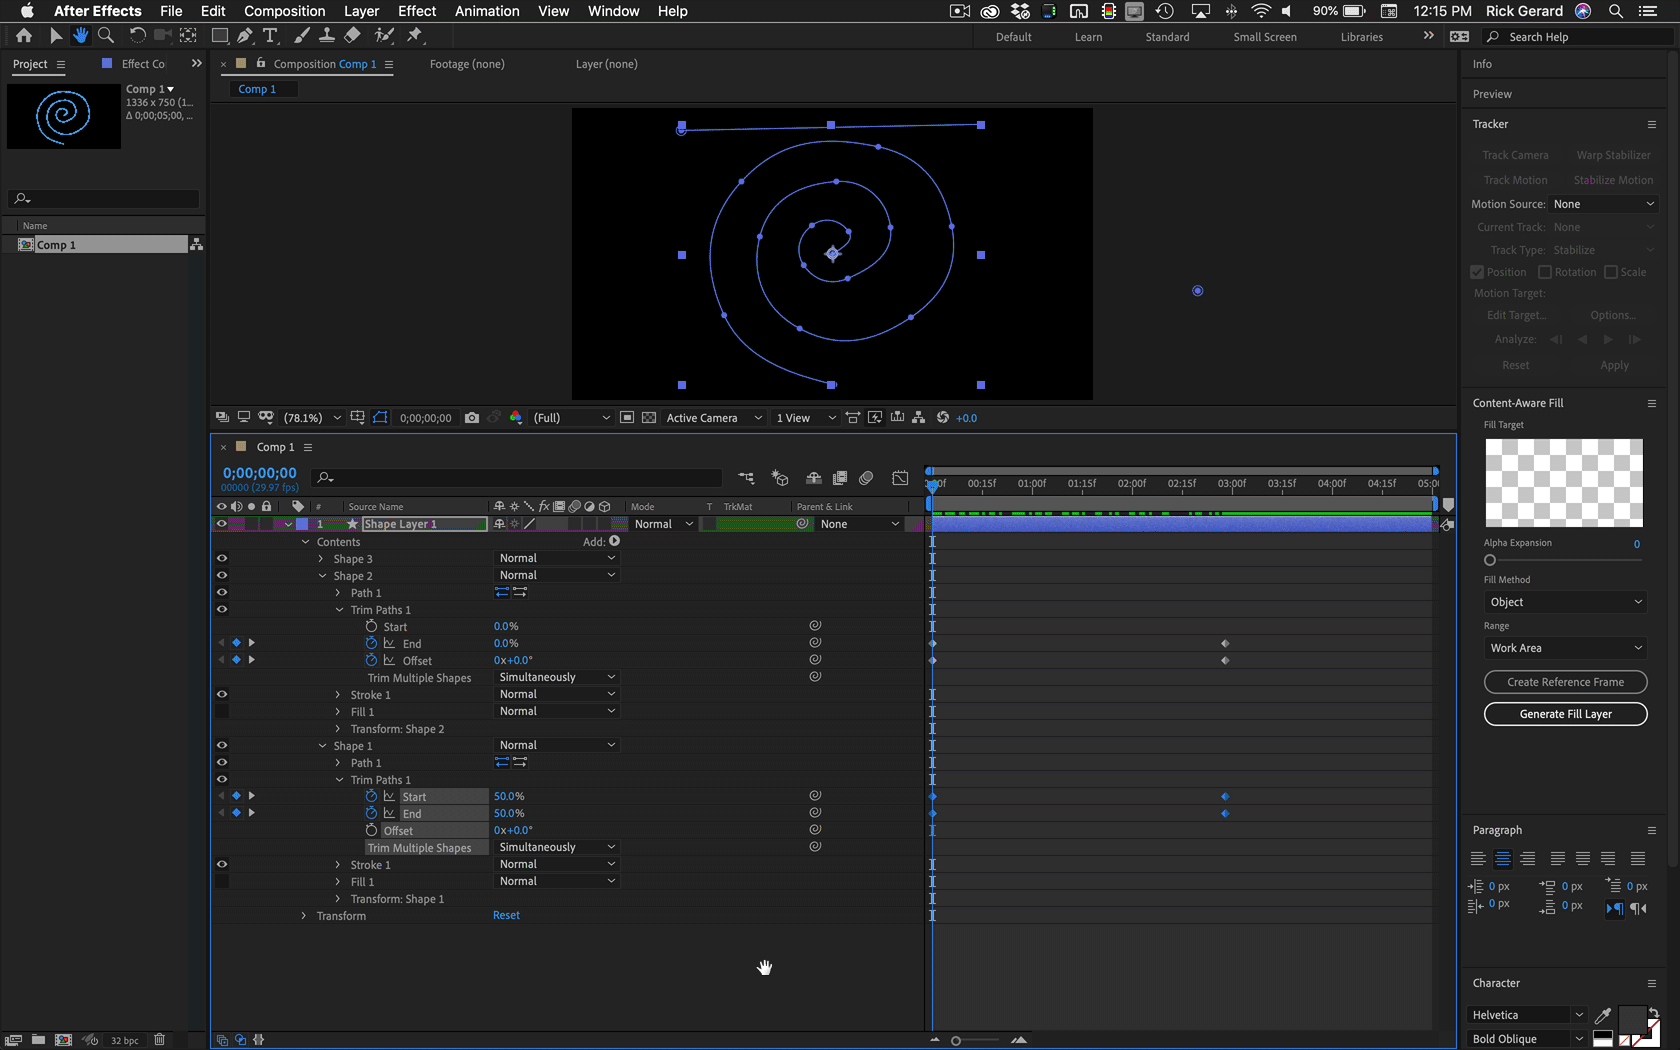1680x1050 pixels.
Task: Switch to the Footage tab
Action: pyautogui.click(x=466, y=63)
